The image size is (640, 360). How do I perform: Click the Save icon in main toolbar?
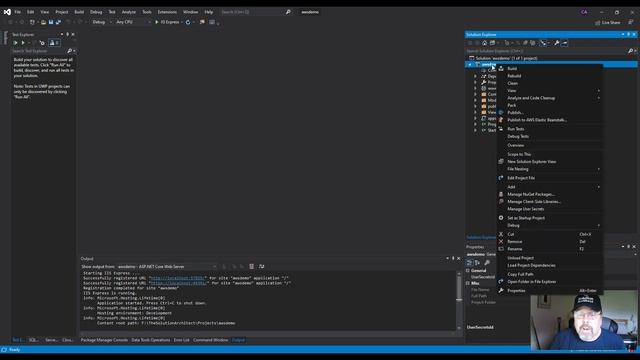click(51, 22)
